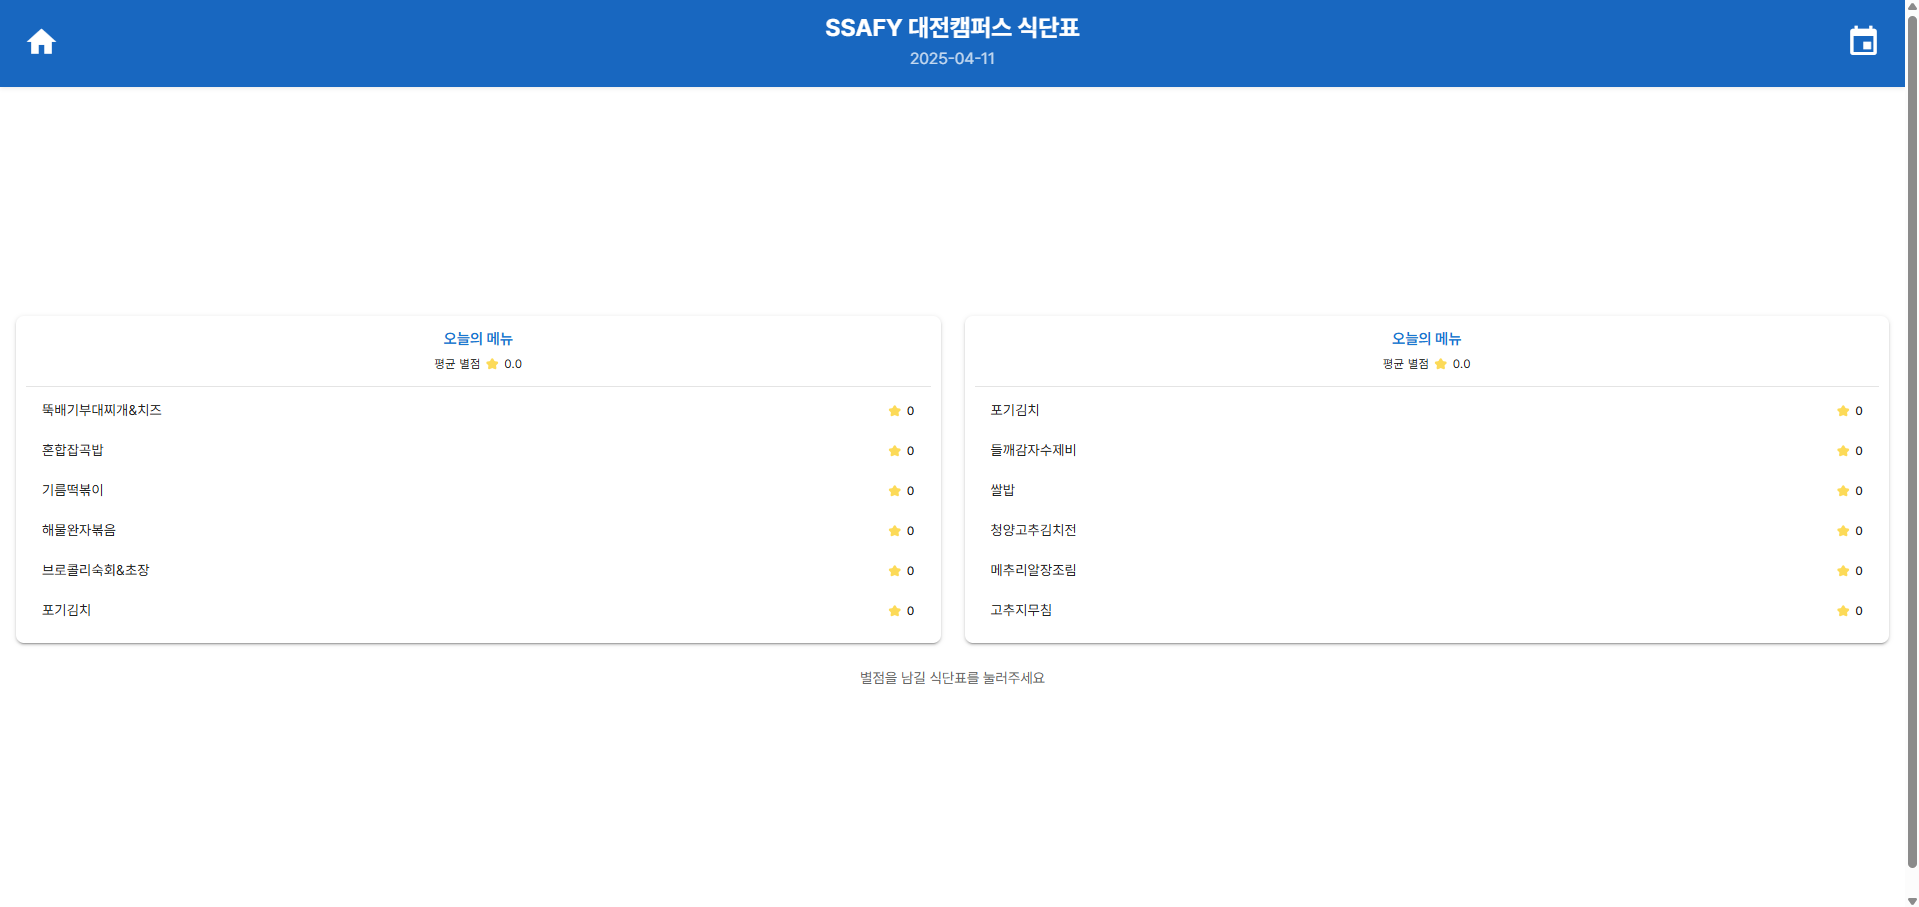Select menu item 청양고추김치전

[x=1033, y=530]
